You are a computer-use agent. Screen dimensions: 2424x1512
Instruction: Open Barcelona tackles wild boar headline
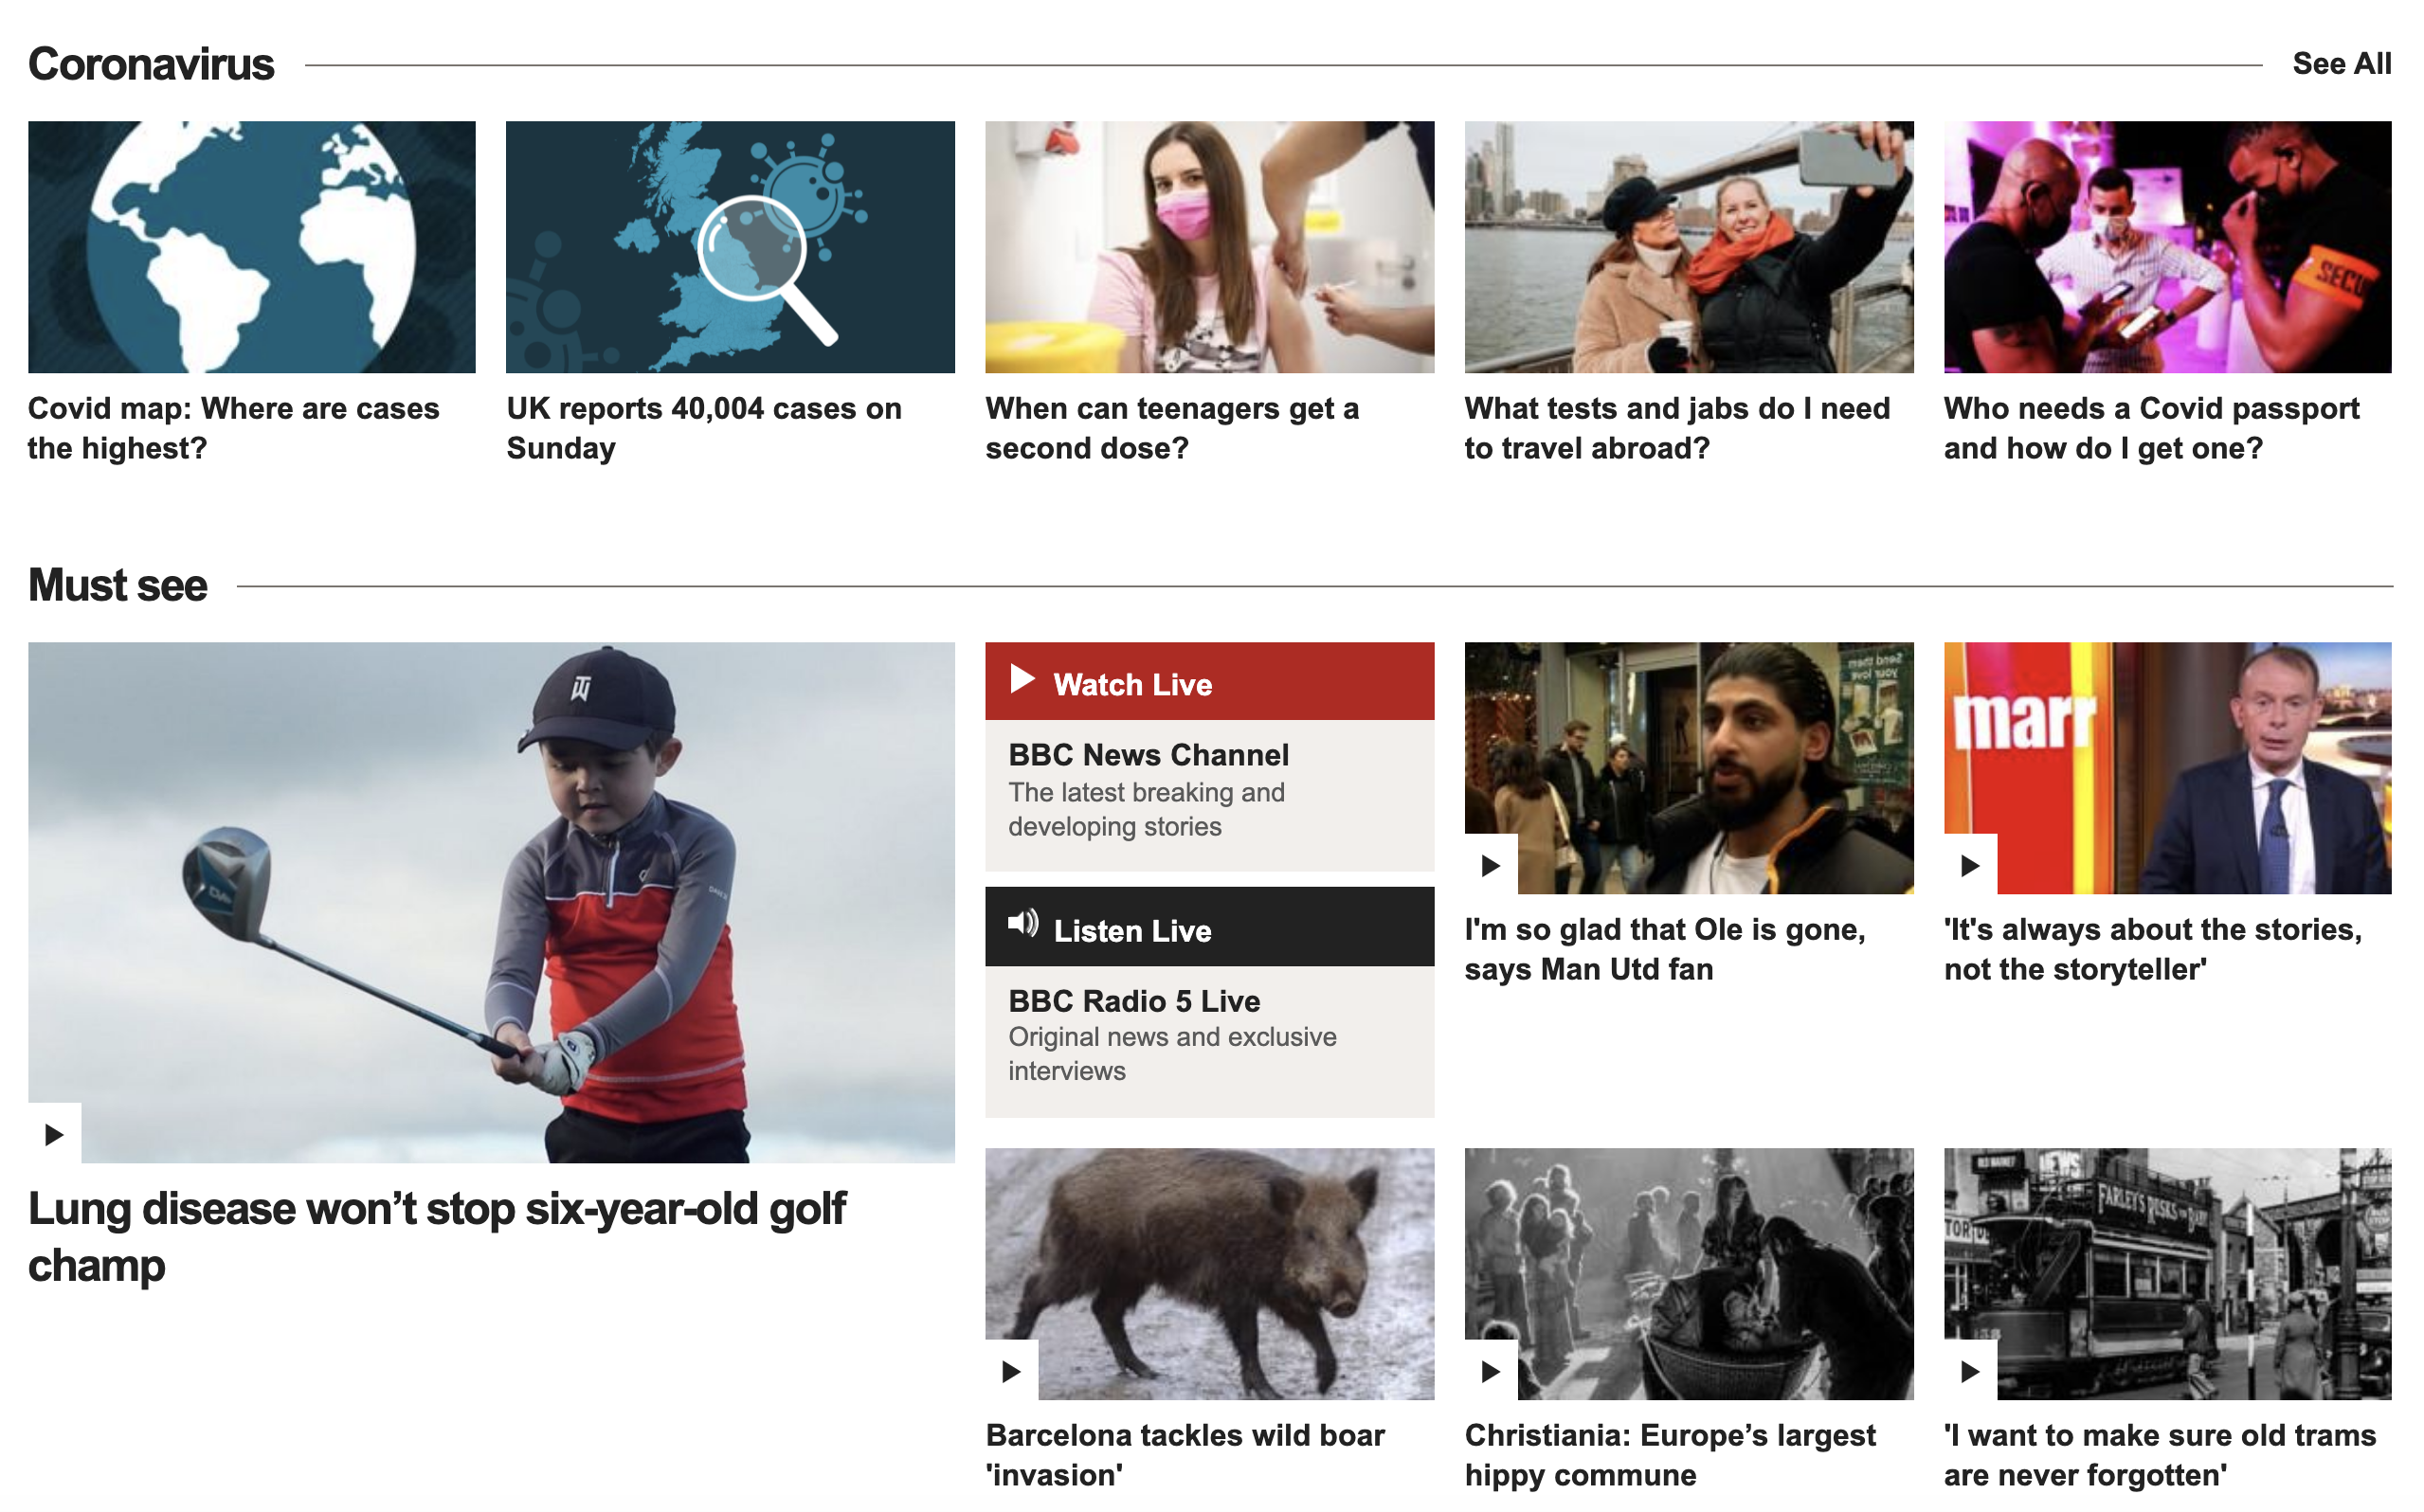coord(1185,1455)
